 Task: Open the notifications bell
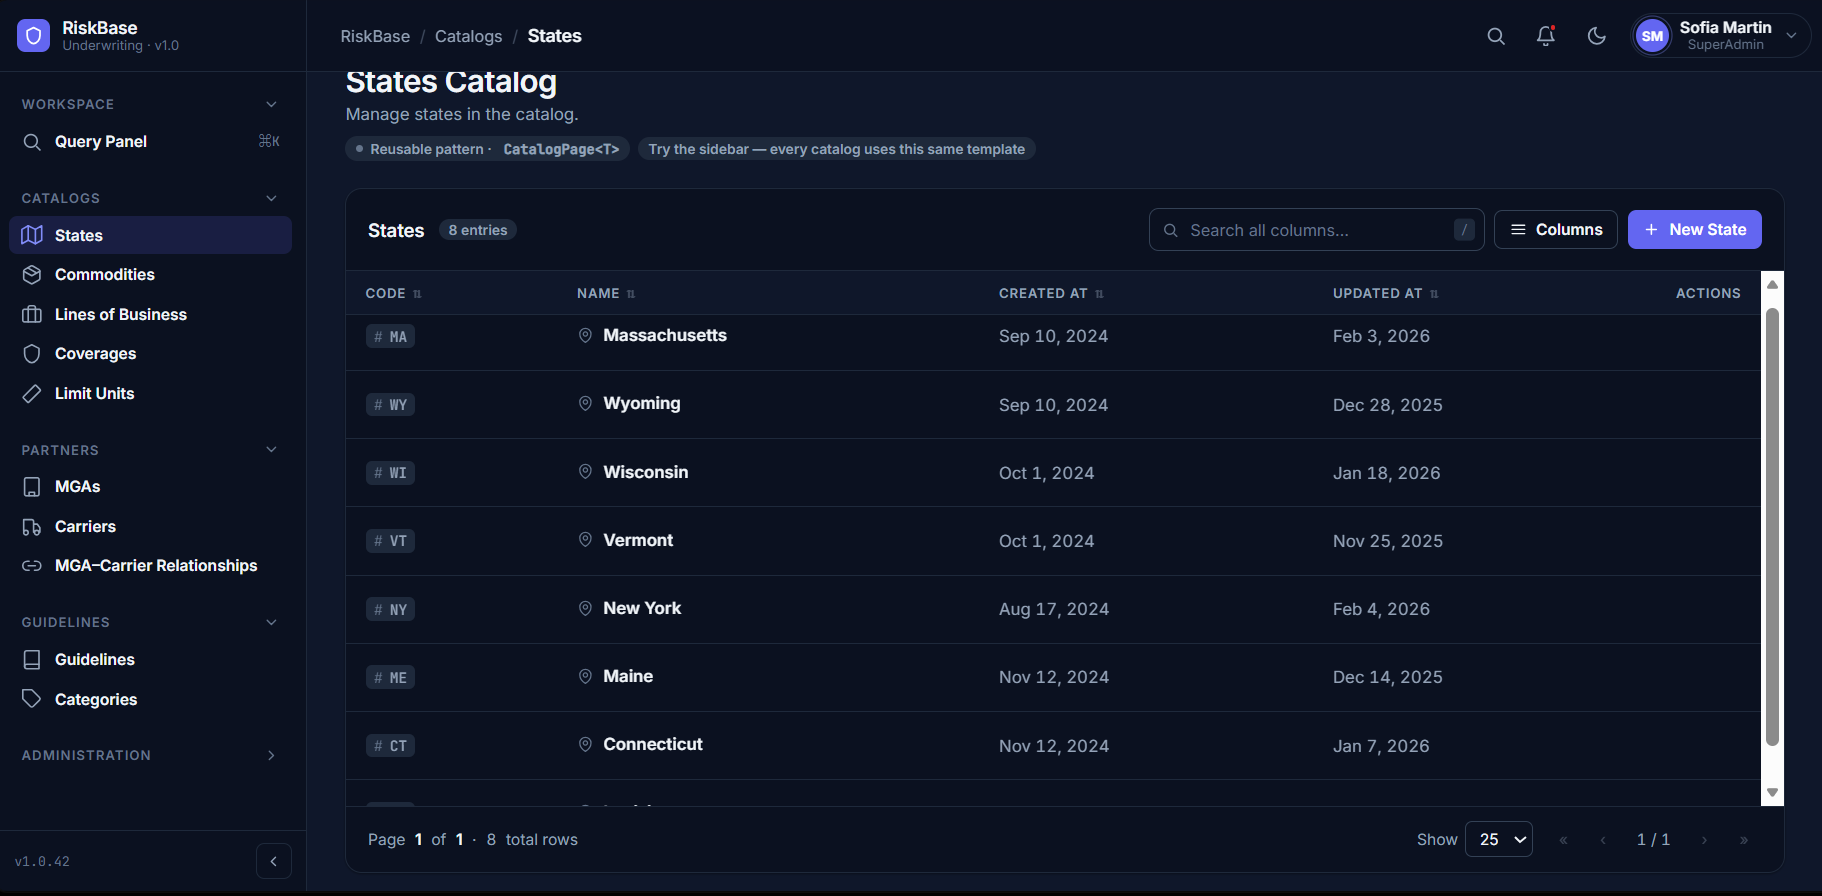click(1546, 36)
